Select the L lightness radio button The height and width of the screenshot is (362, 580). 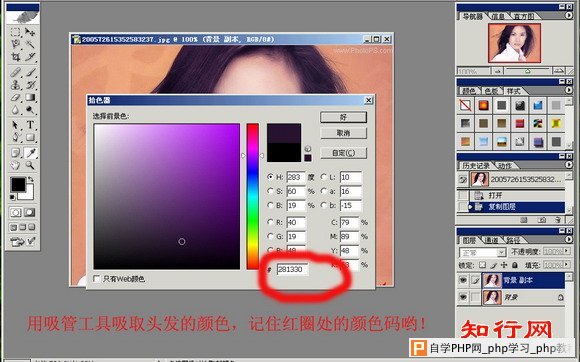tap(324, 177)
